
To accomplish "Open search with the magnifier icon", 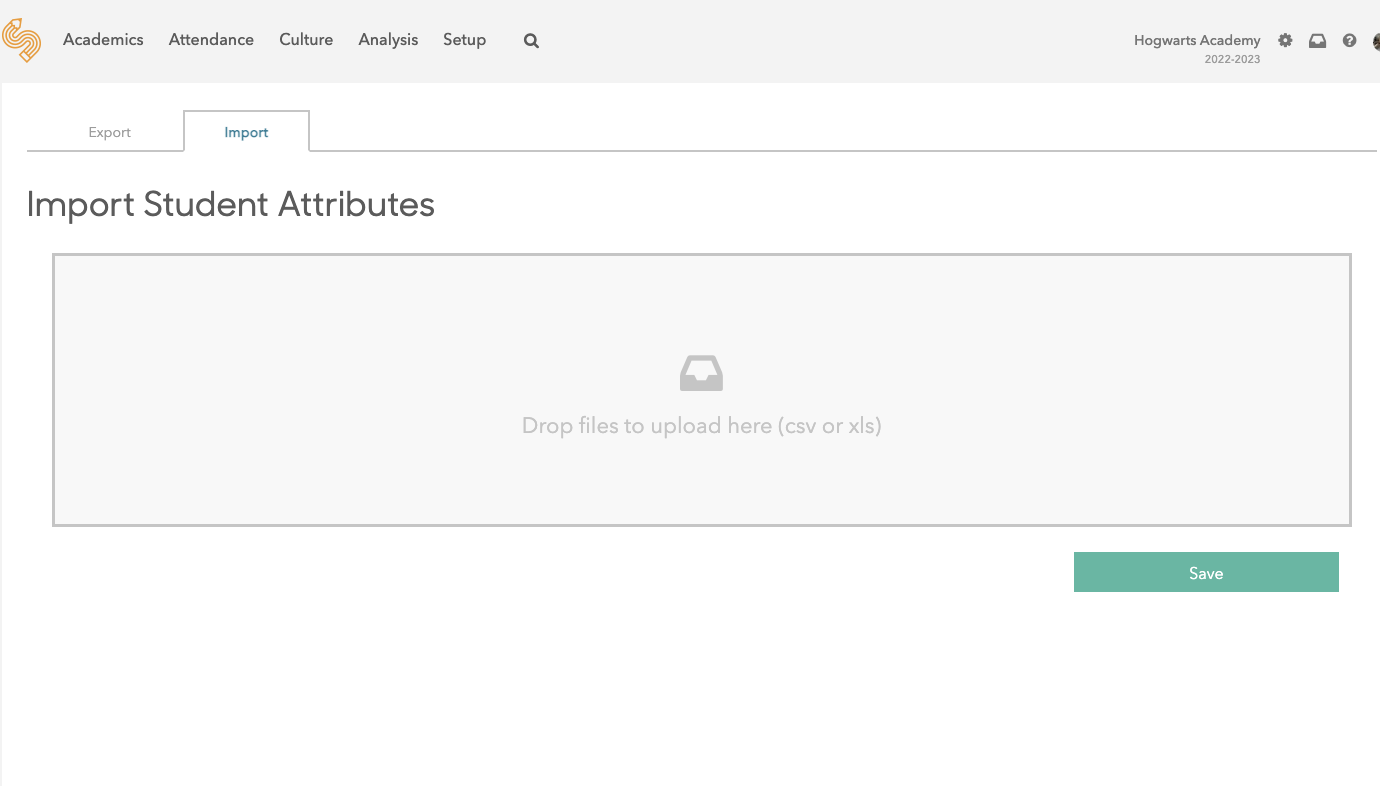I will pyautogui.click(x=531, y=41).
